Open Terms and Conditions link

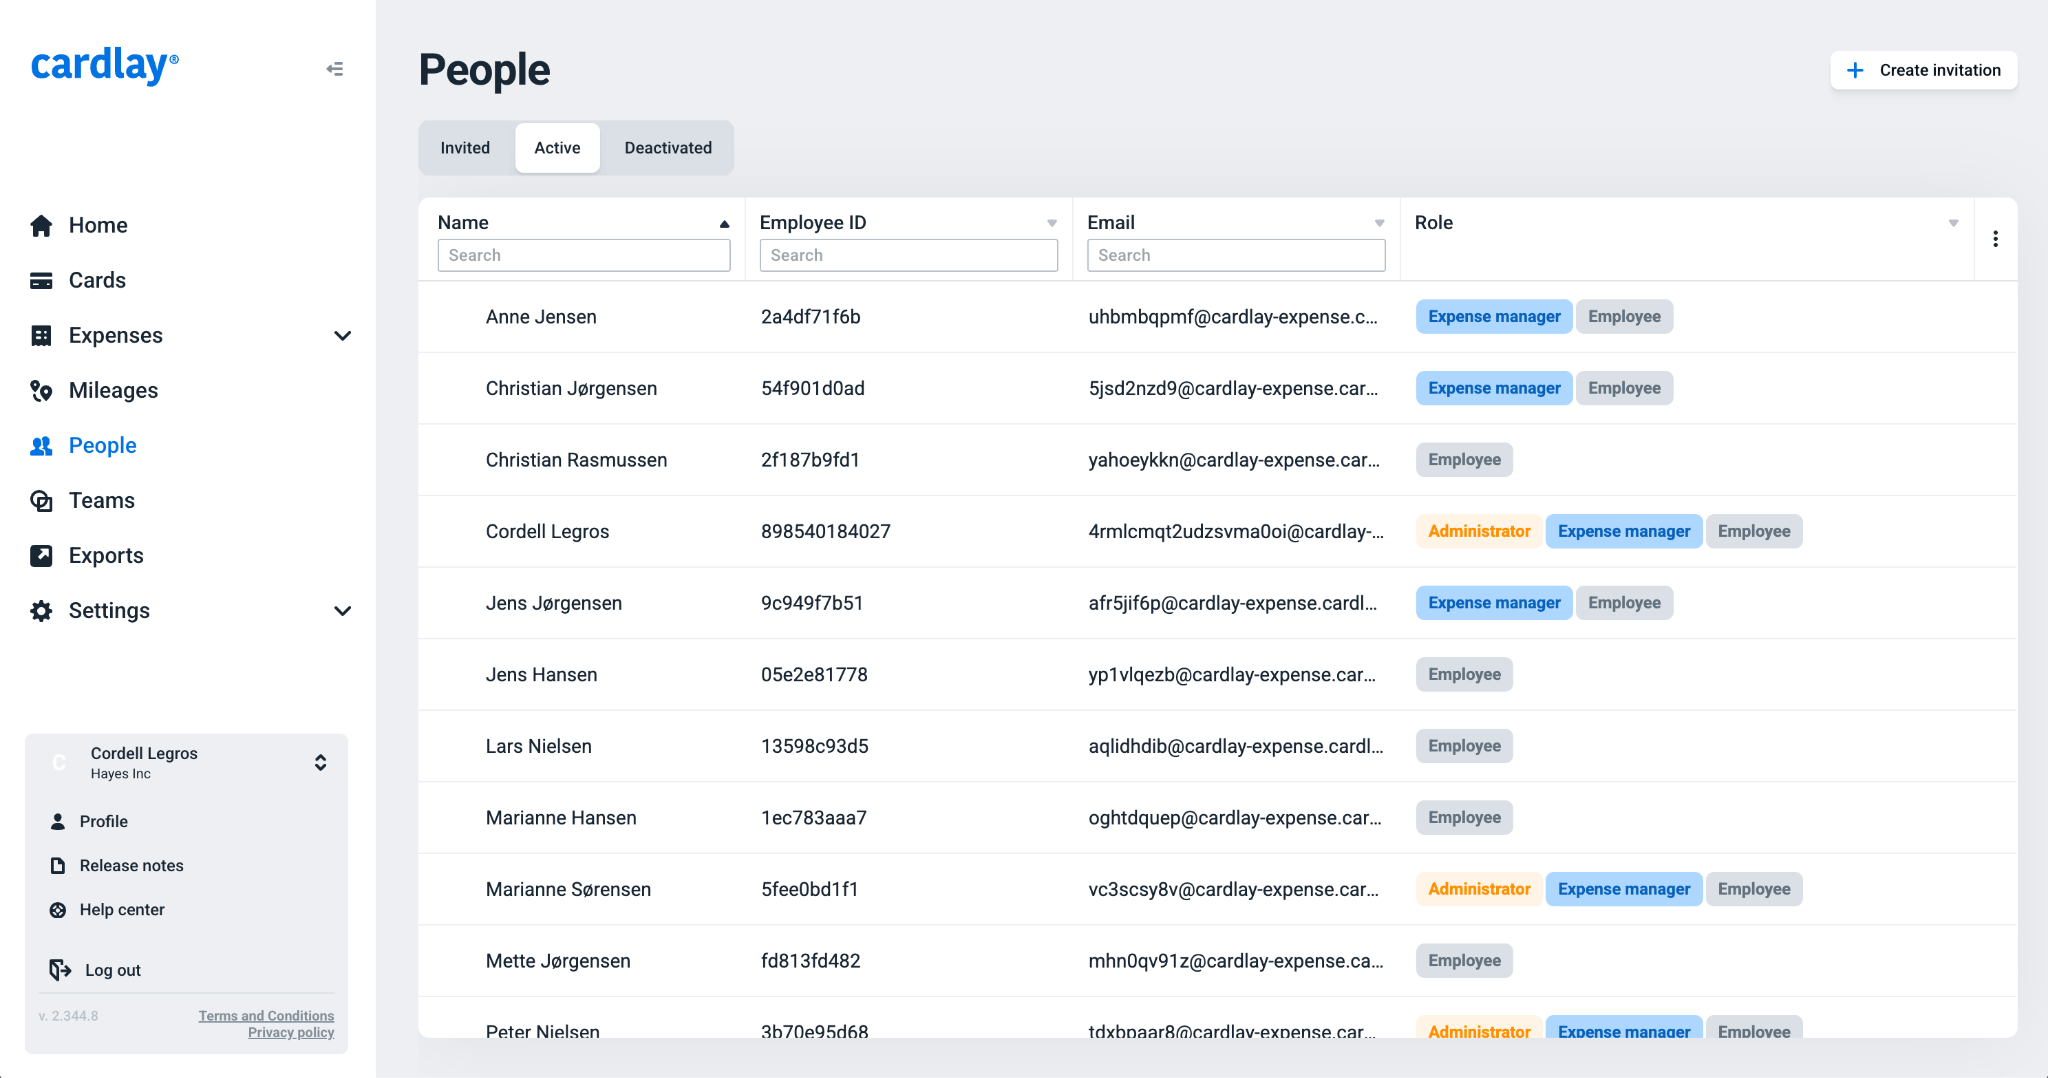point(266,1016)
